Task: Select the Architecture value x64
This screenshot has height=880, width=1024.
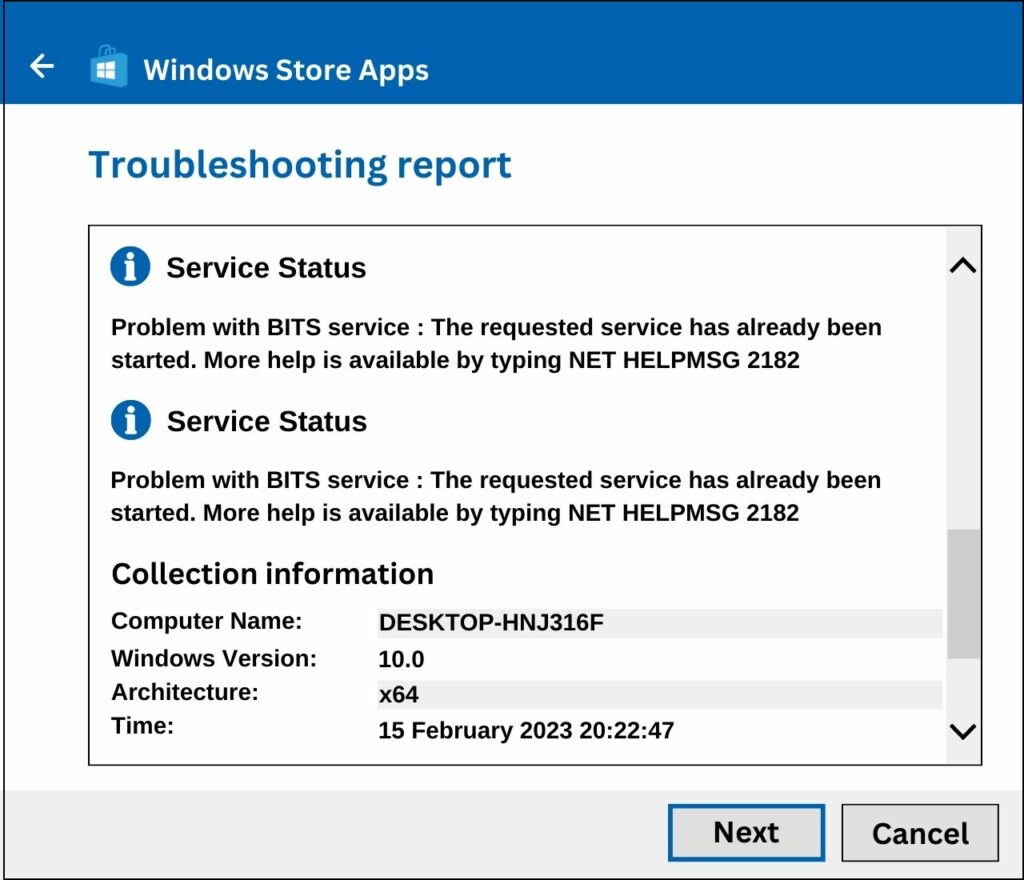Action: 398,695
